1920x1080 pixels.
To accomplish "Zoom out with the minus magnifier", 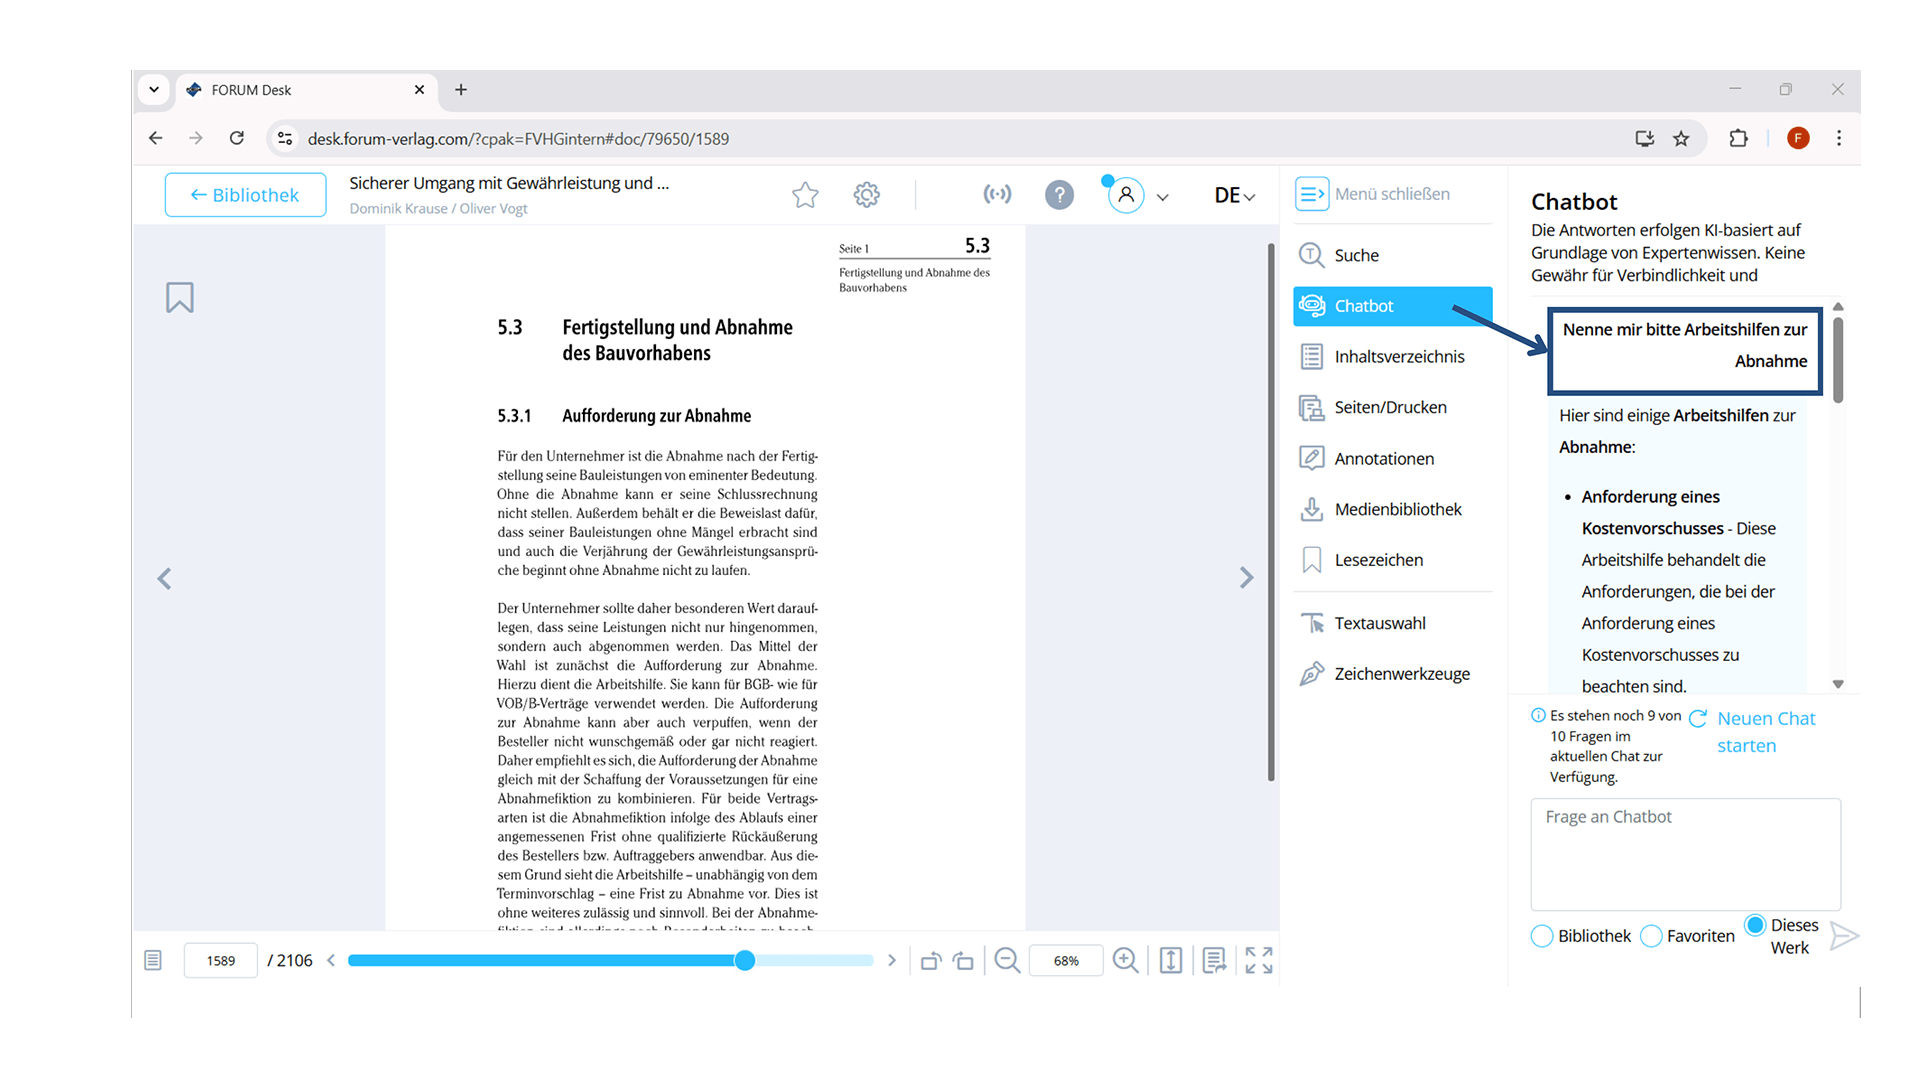I will [1007, 961].
